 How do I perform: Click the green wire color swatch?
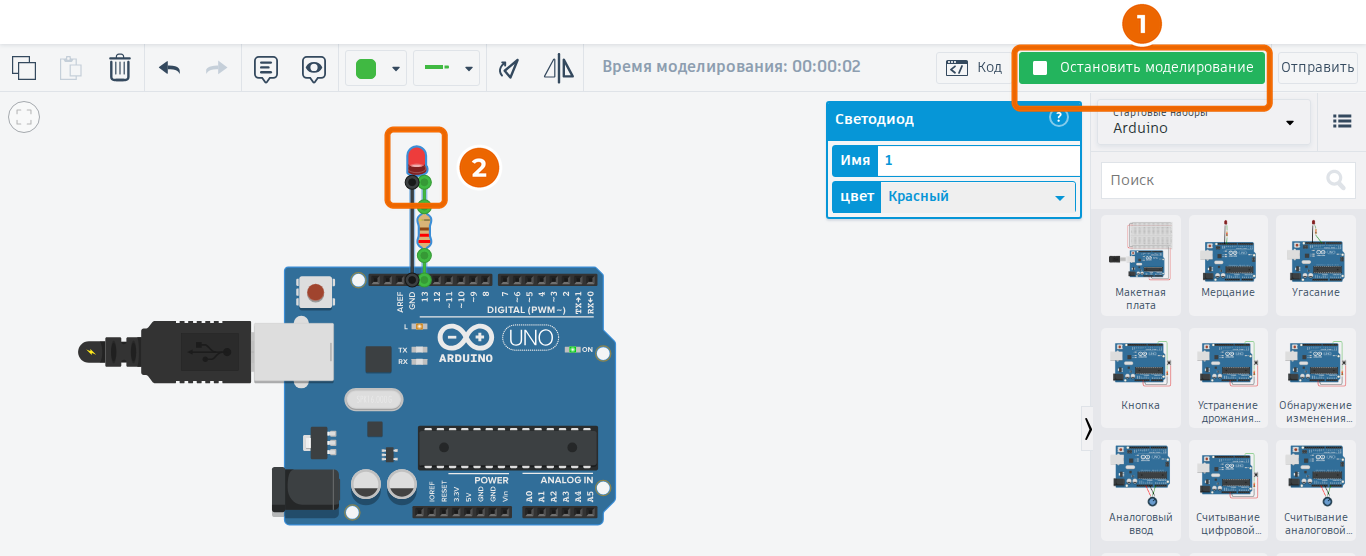(366, 68)
